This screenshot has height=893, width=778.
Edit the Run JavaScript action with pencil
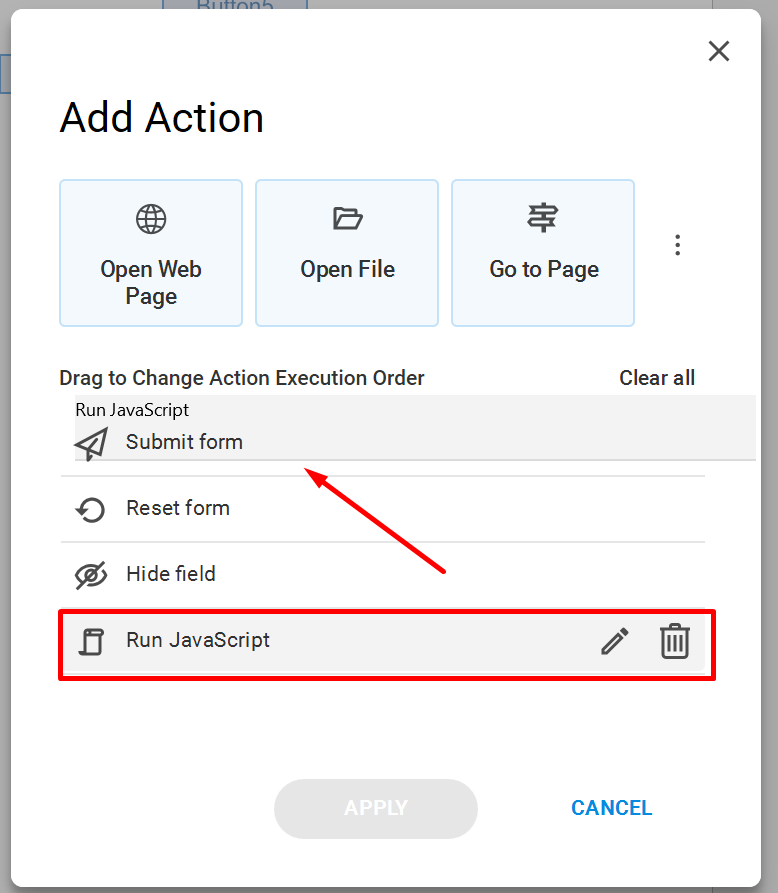coord(615,641)
